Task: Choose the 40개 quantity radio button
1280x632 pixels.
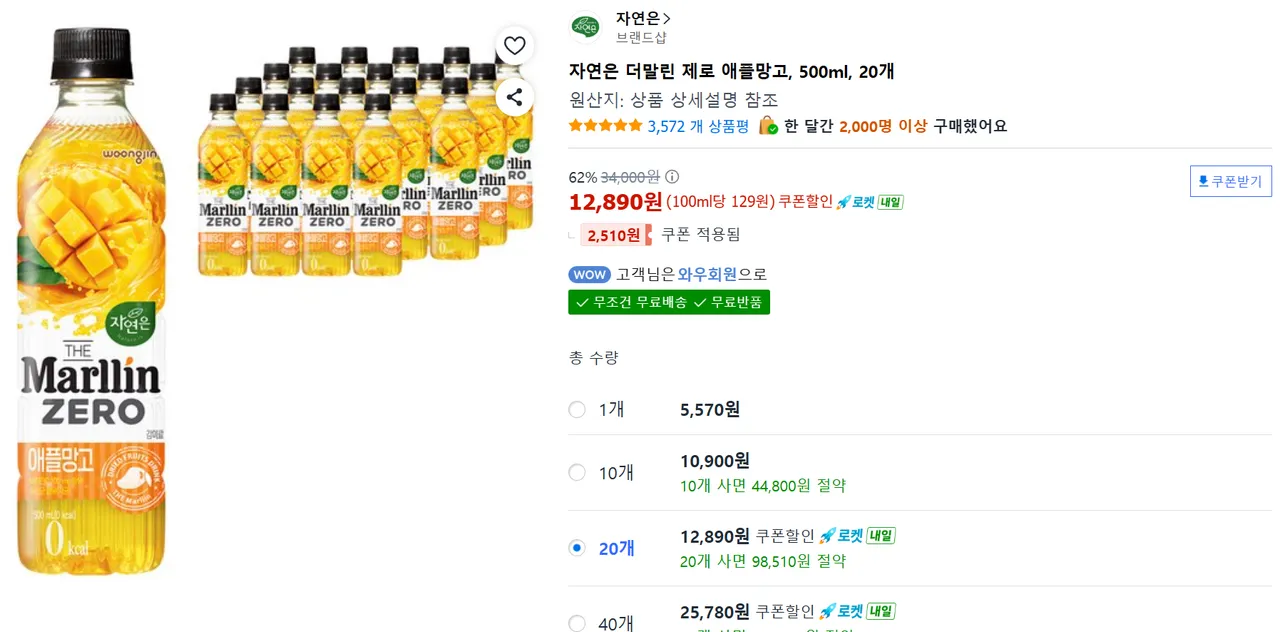Action: click(577, 623)
